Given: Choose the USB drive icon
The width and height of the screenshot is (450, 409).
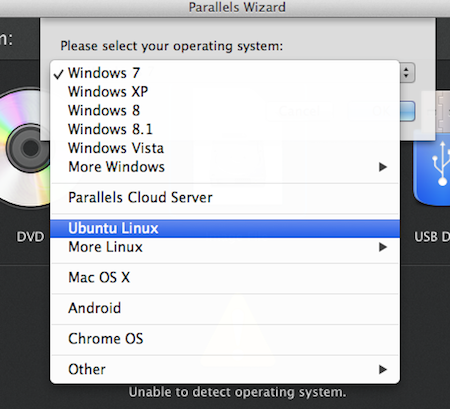Looking at the screenshot, I should 432,168.
